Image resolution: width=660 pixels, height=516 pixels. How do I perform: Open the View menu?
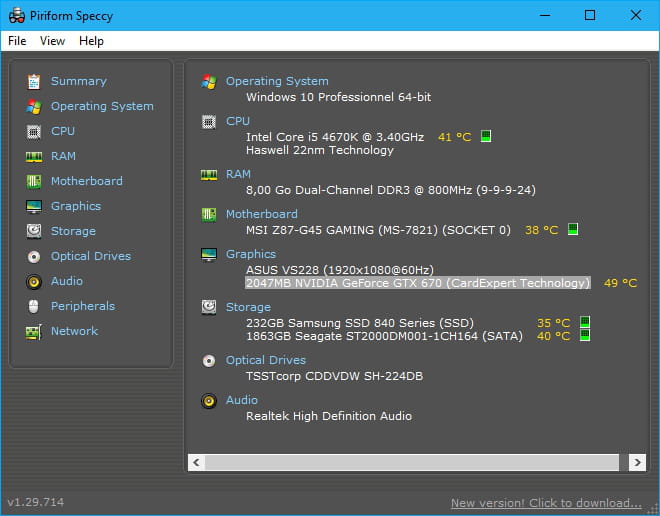coord(53,41)
